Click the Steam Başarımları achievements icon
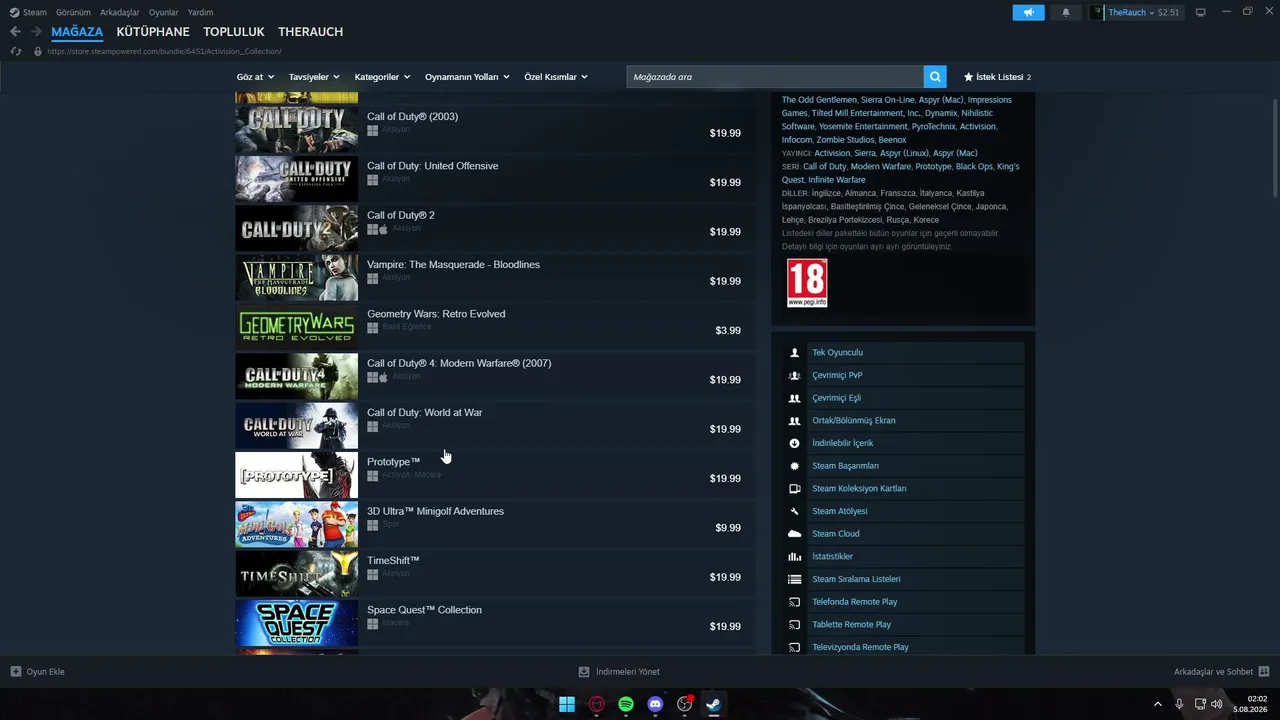1280x720 pixels. 794,466
